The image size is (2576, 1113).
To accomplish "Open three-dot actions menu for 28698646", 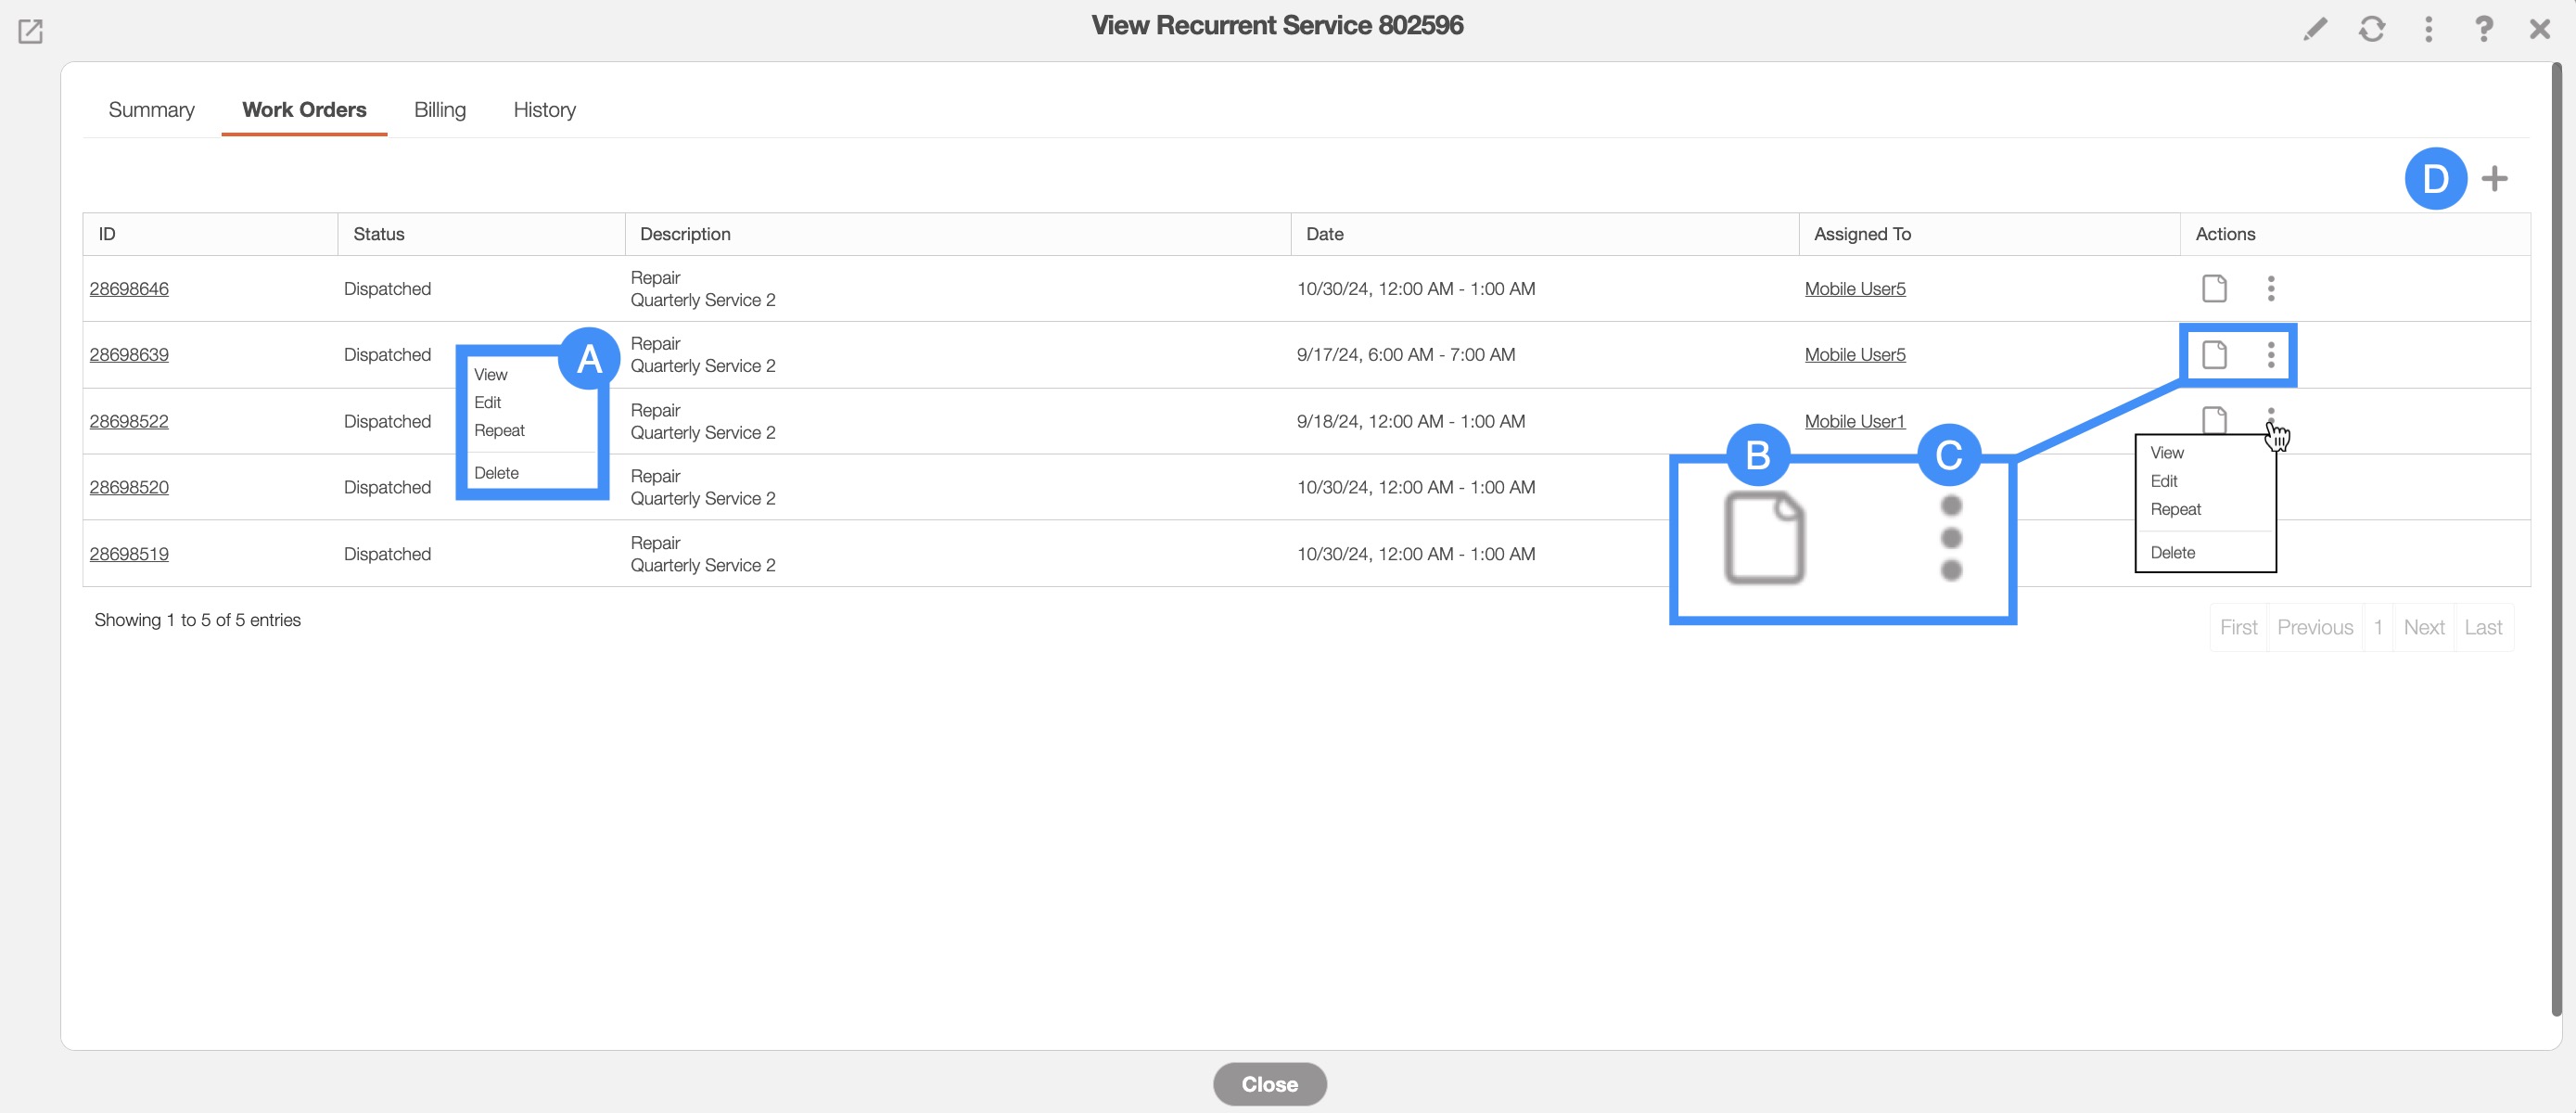I will click(2271, 288).
